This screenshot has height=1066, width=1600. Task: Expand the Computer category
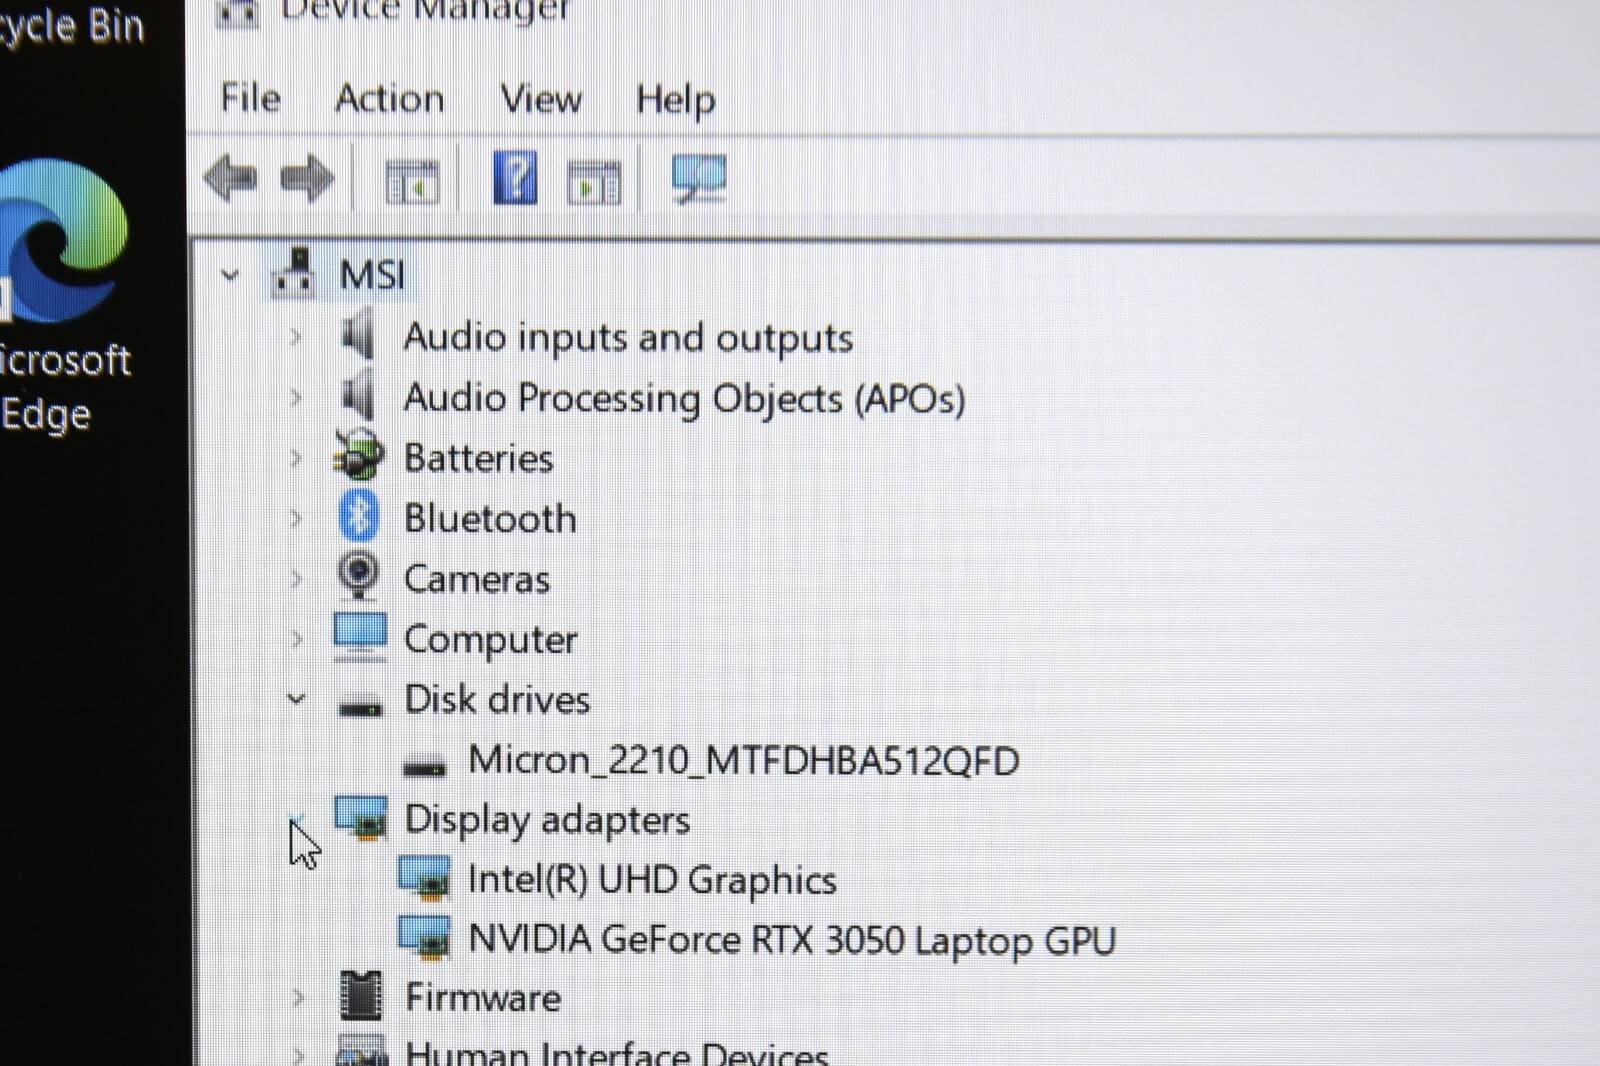click(296, 638)
